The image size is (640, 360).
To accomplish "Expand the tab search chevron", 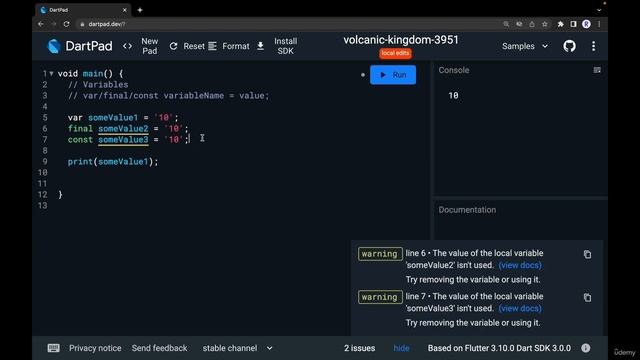I will pyautogui.click(x=599, y=10).
